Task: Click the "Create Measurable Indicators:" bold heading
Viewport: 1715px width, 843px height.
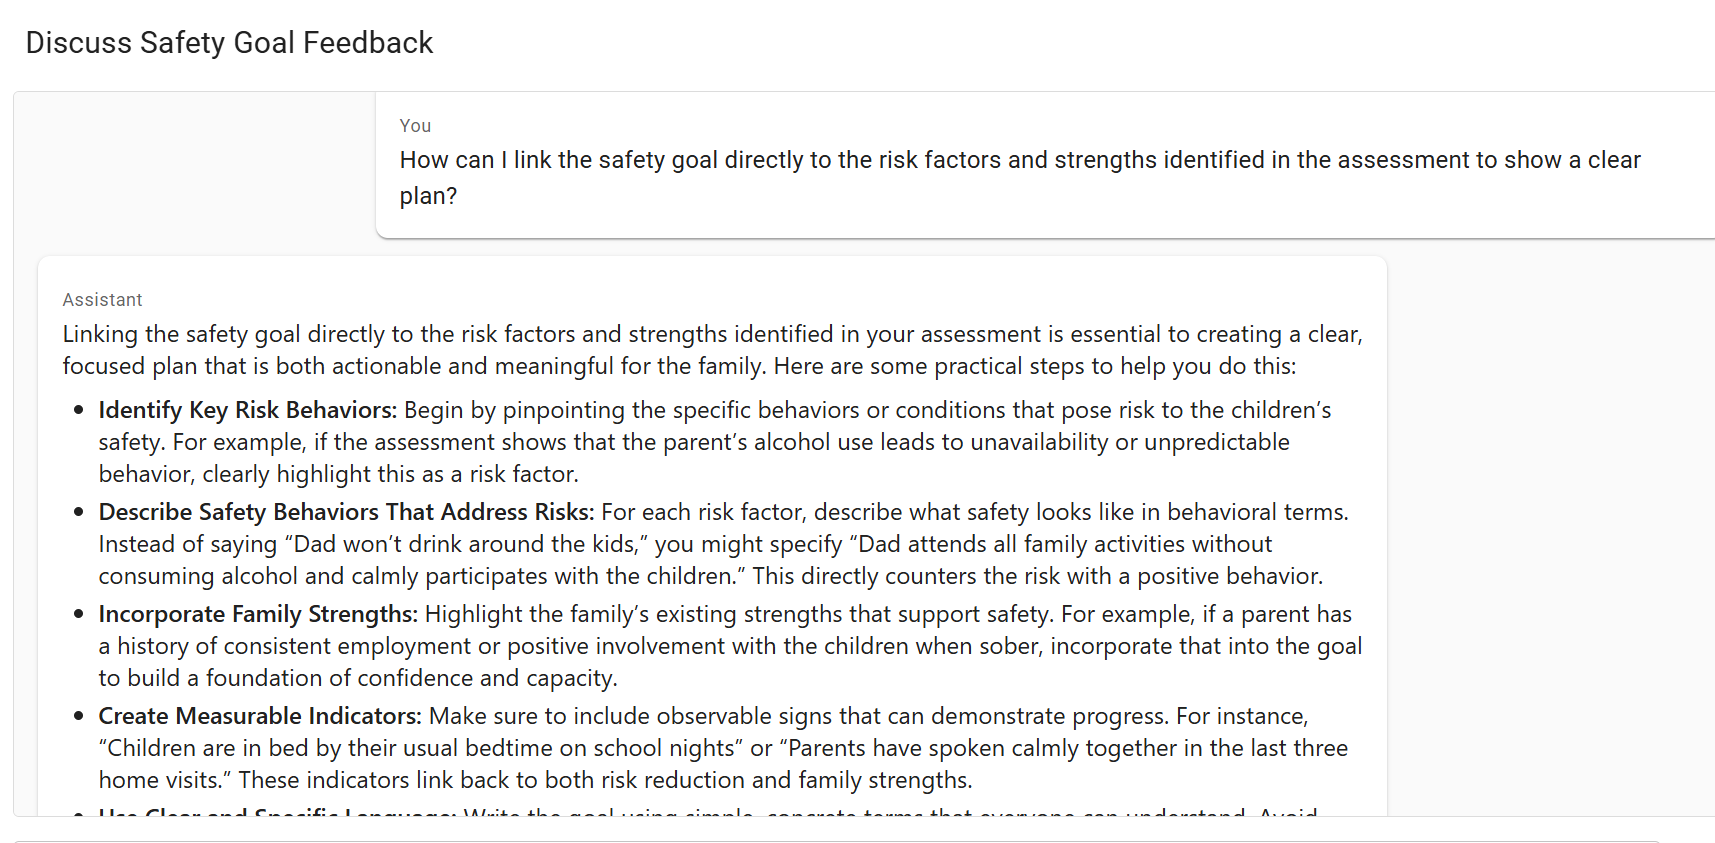Action: [x=260, y=716]
